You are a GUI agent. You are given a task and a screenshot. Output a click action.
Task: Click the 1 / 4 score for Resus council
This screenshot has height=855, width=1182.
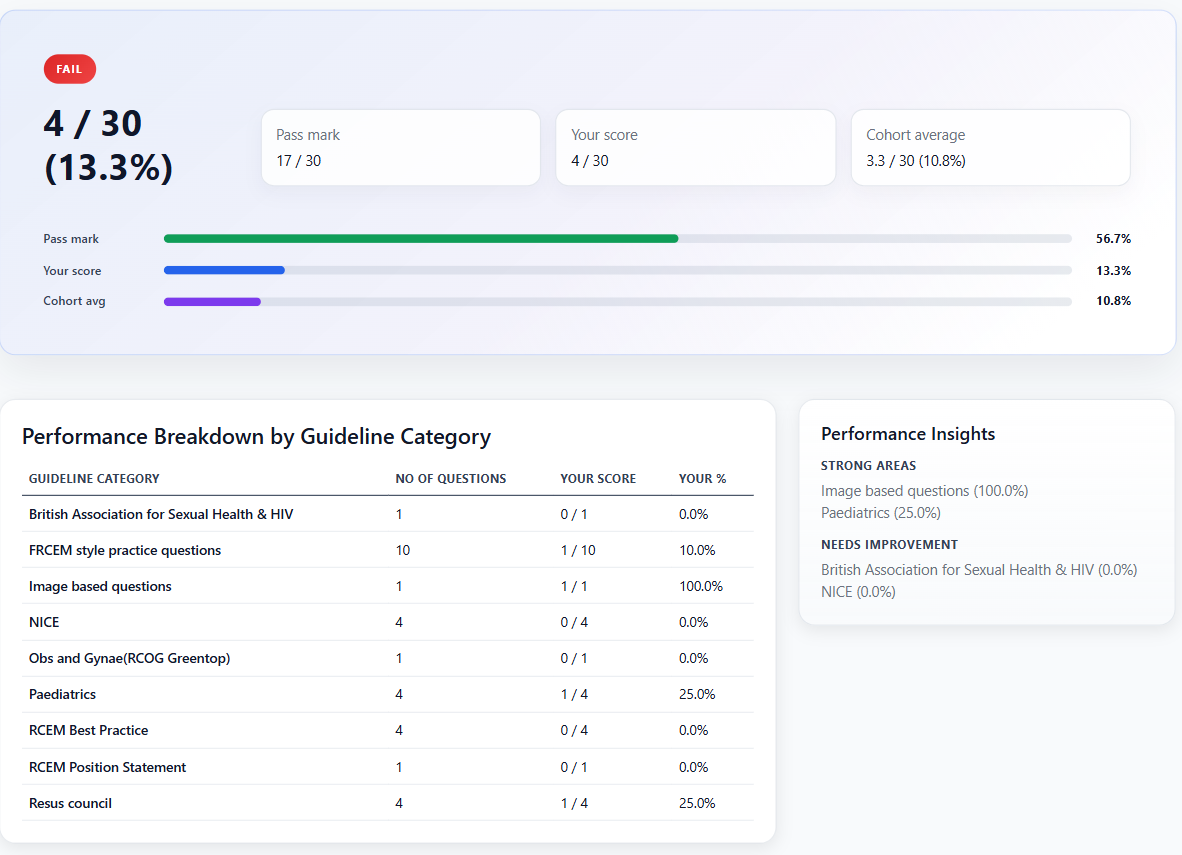[x=574, y=803]
